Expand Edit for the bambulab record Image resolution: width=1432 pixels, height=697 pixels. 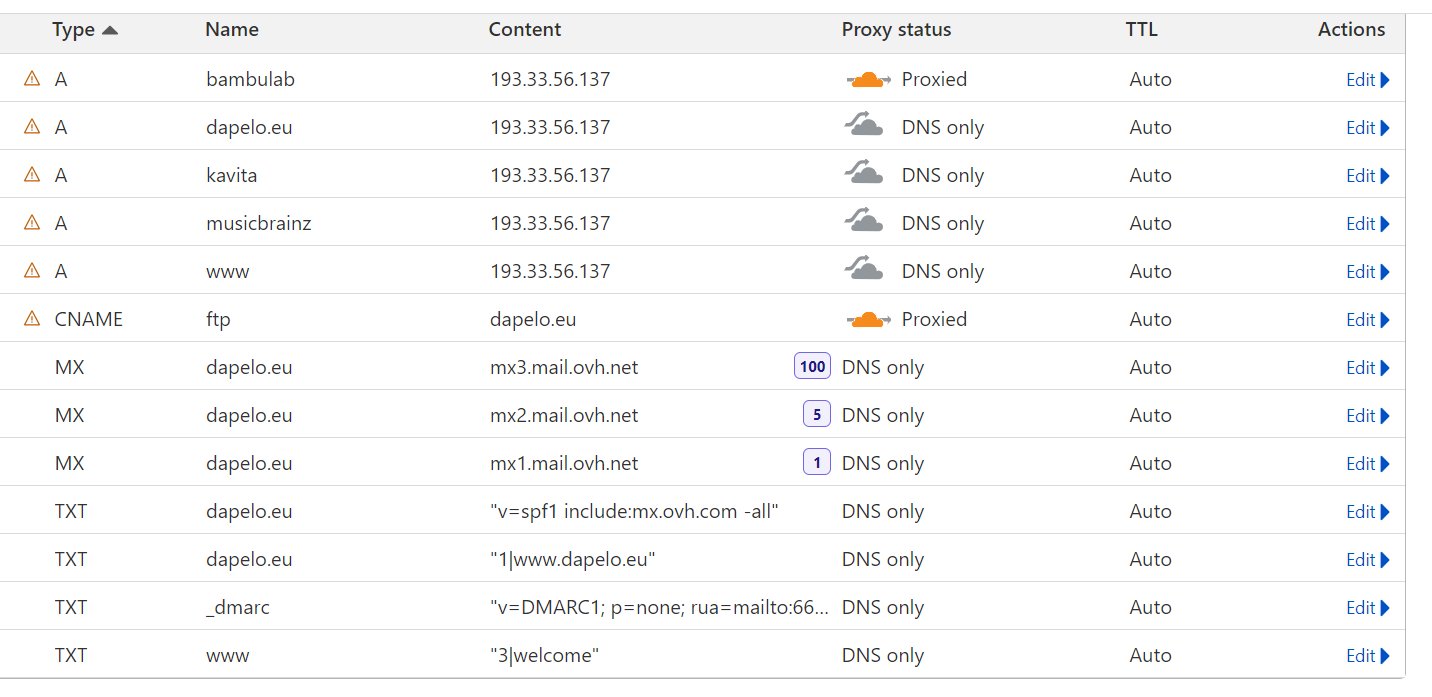click(1367, 80)
